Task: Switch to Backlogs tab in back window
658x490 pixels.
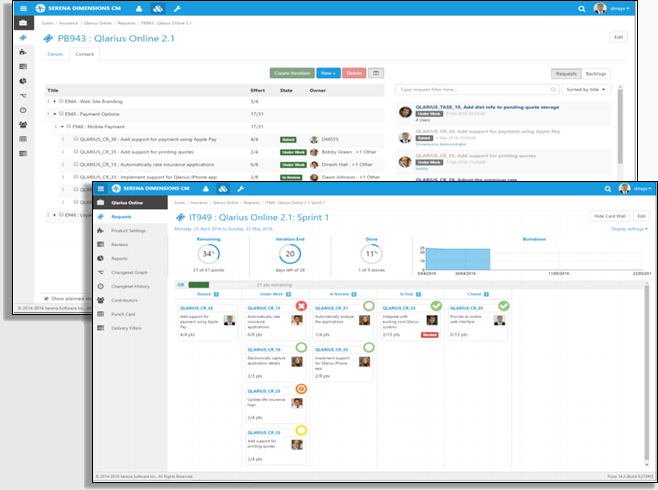Action: (596, 74)
